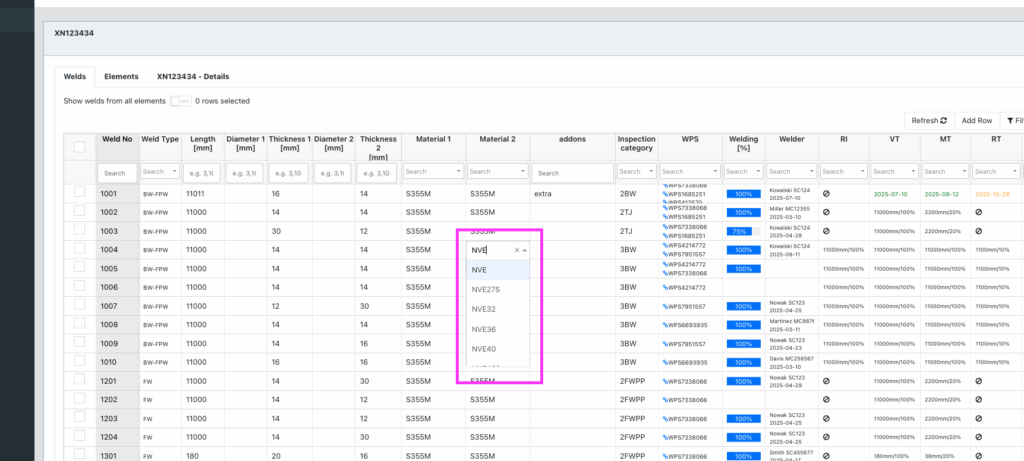Click the funnel filter icon
The width and height of the screenshot is (1024, 461).
1010,120
